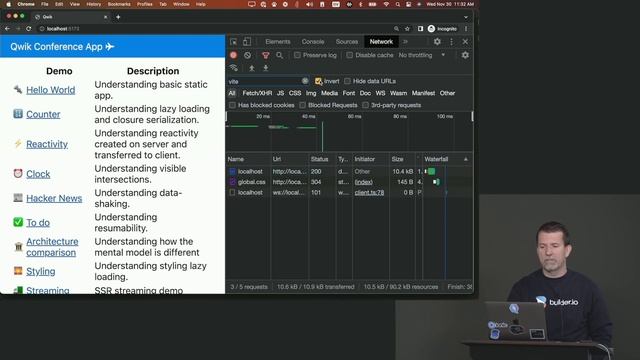Stop network recording red button
Image resolution: width=640 pixels, height=360 pixels.
click(233, 55)
